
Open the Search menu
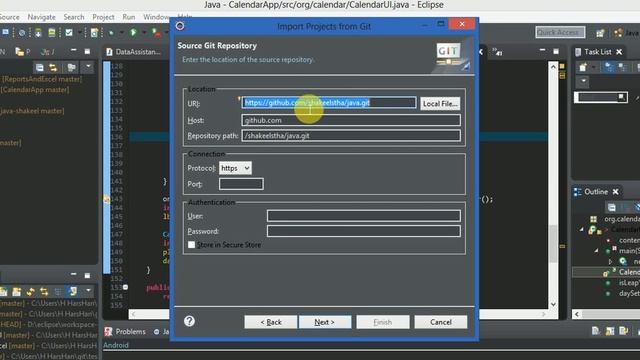[74, 17]
